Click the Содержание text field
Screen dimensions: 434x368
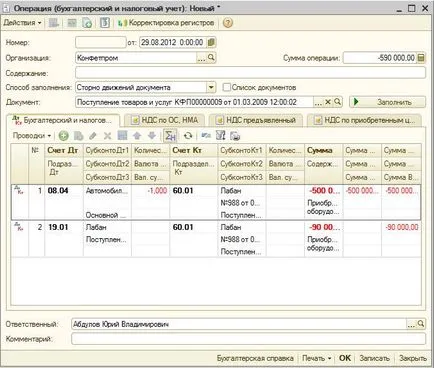(x=250, y=73)
